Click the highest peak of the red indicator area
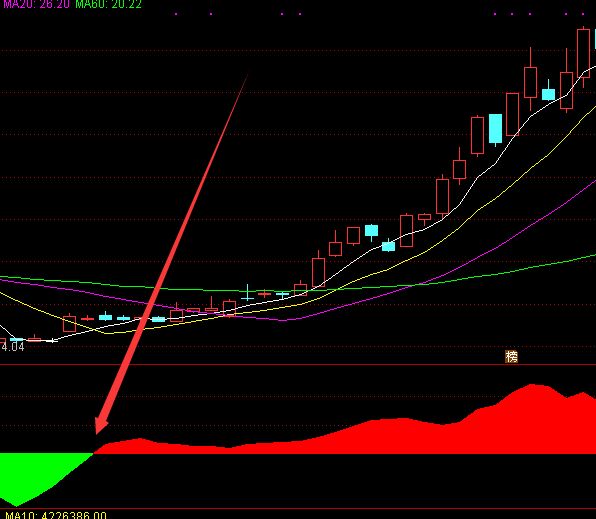596x519 pixels. click(531, 385)
